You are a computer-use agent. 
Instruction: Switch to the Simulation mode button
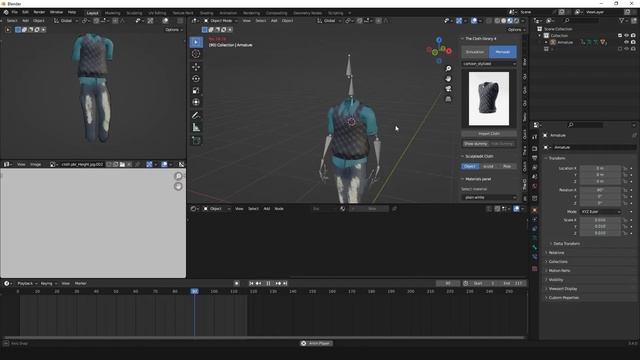(x=475, y=52)
